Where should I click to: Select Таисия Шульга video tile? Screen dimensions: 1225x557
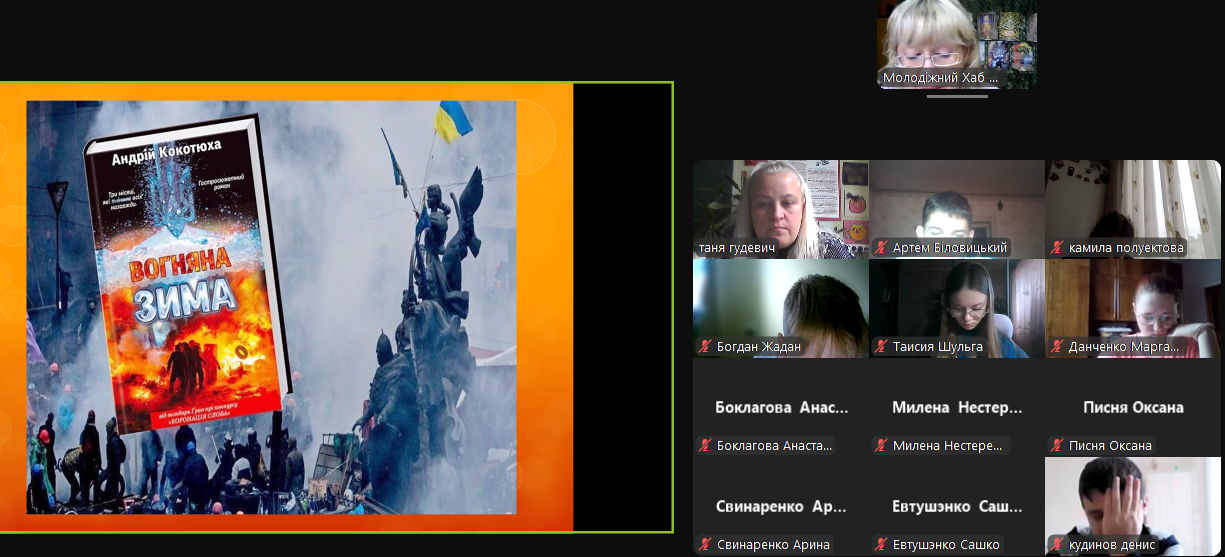[957, 308]
